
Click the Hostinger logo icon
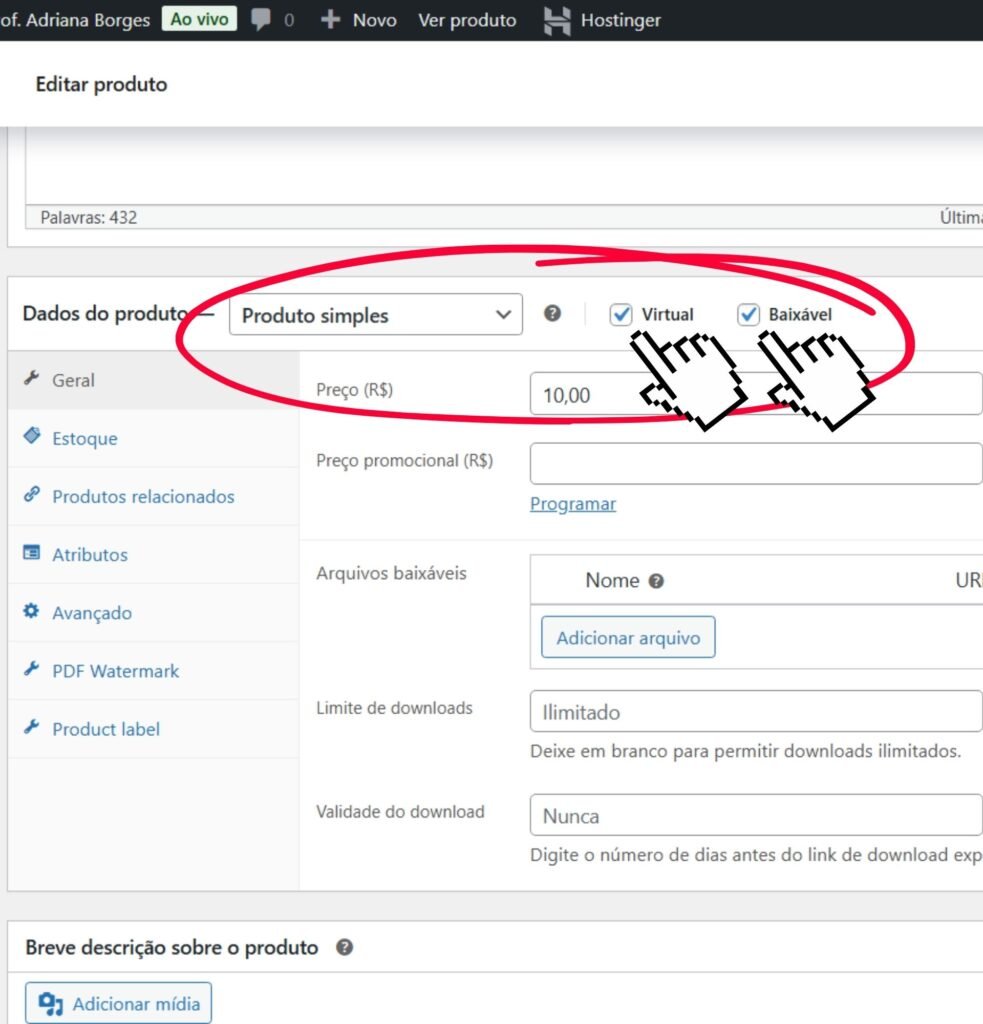click(557, 20)
